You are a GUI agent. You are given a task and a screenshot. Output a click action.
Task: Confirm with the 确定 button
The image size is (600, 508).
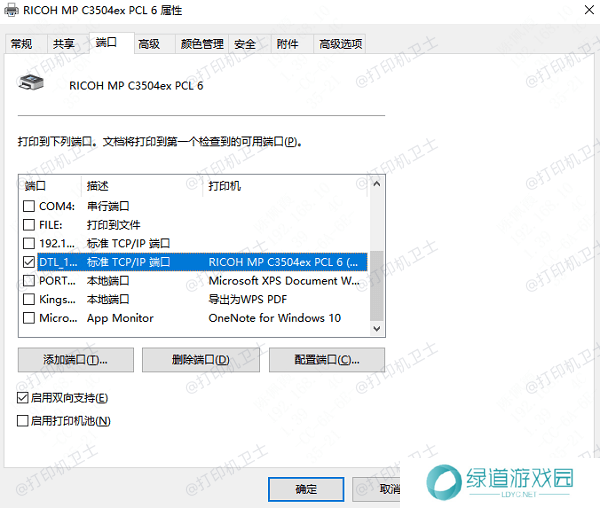[x=306, y=489]
